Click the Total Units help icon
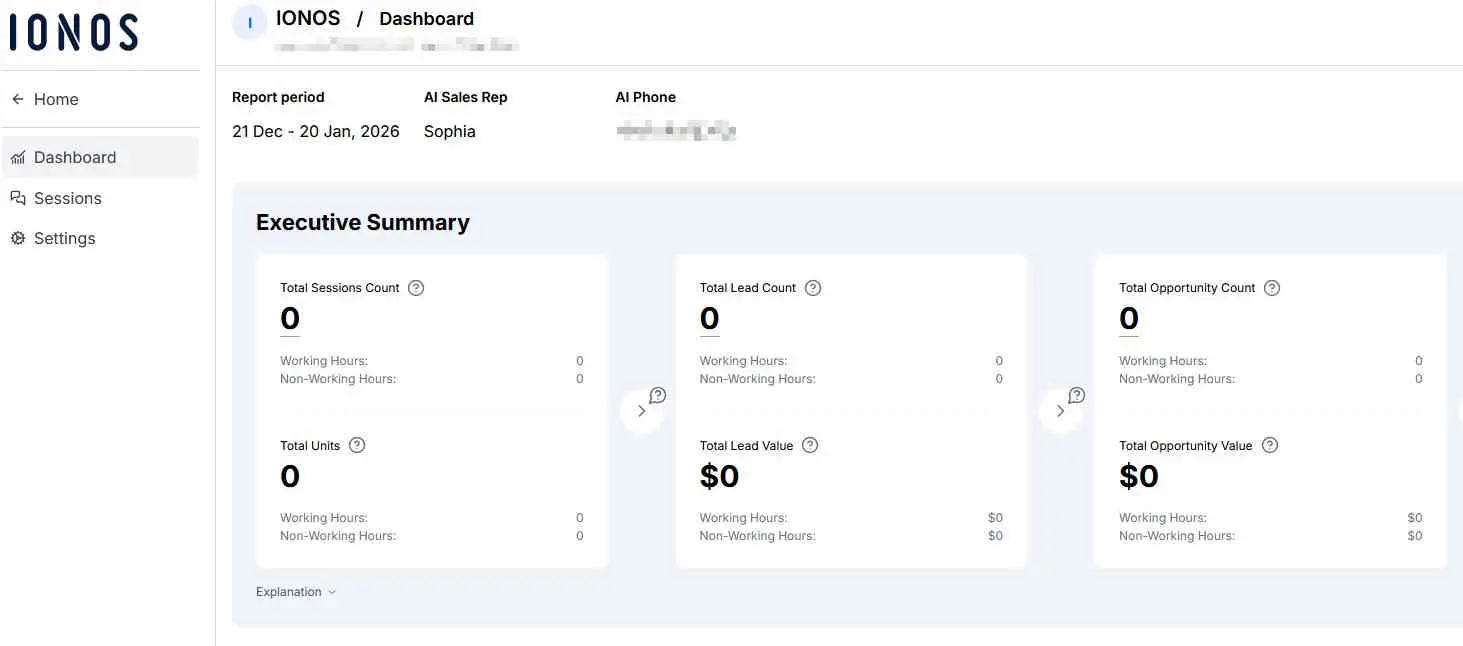This screenshot has width=1463, height=646. [358, 444]
